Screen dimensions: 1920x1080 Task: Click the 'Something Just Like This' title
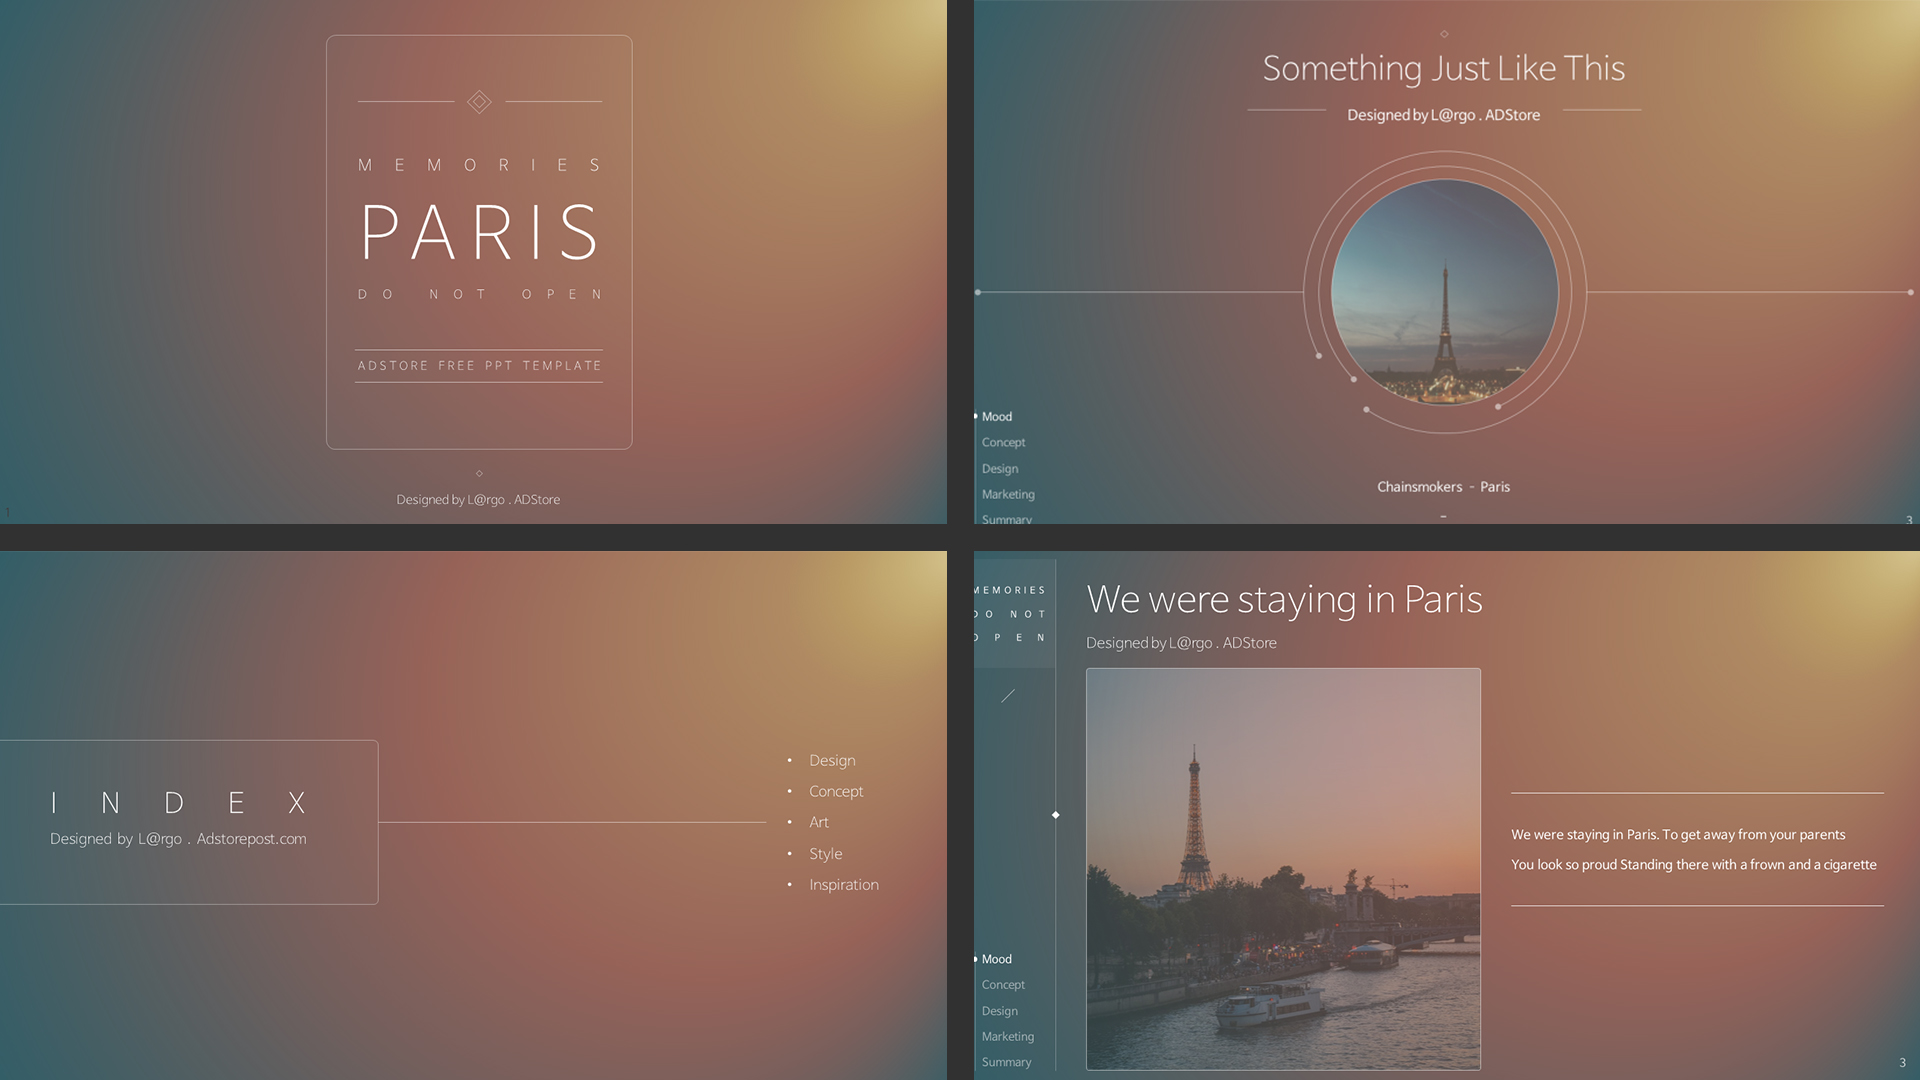pyautogui.click(x=1443, y=68)
